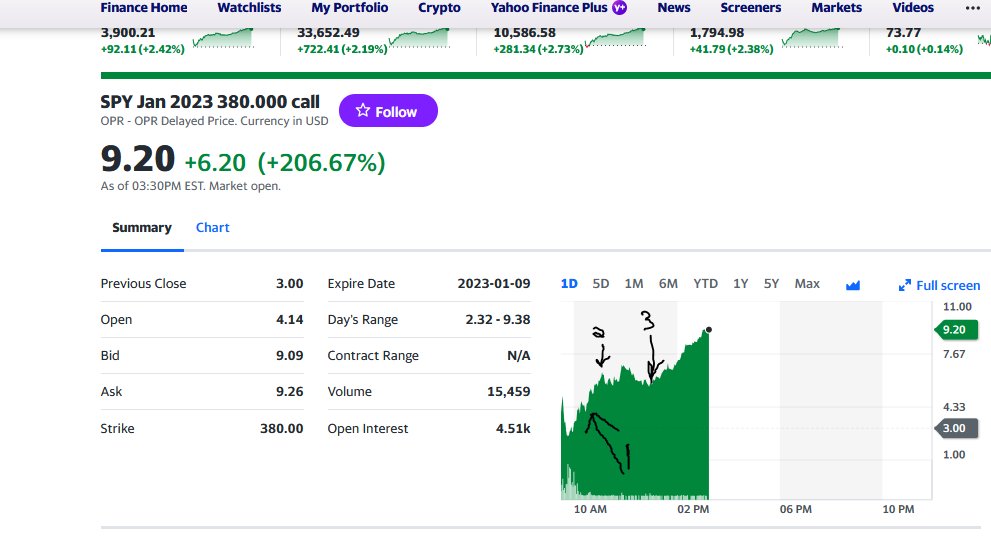Open the Screeners menu
991x543 pixels.
coord(751,8)
